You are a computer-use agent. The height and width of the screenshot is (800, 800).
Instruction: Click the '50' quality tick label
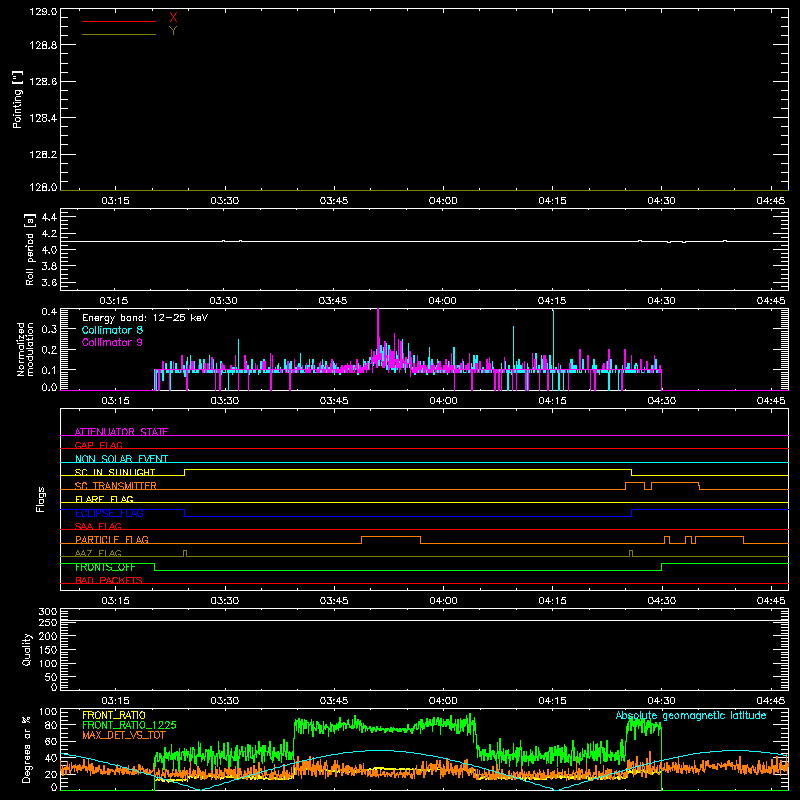[51, 678]
